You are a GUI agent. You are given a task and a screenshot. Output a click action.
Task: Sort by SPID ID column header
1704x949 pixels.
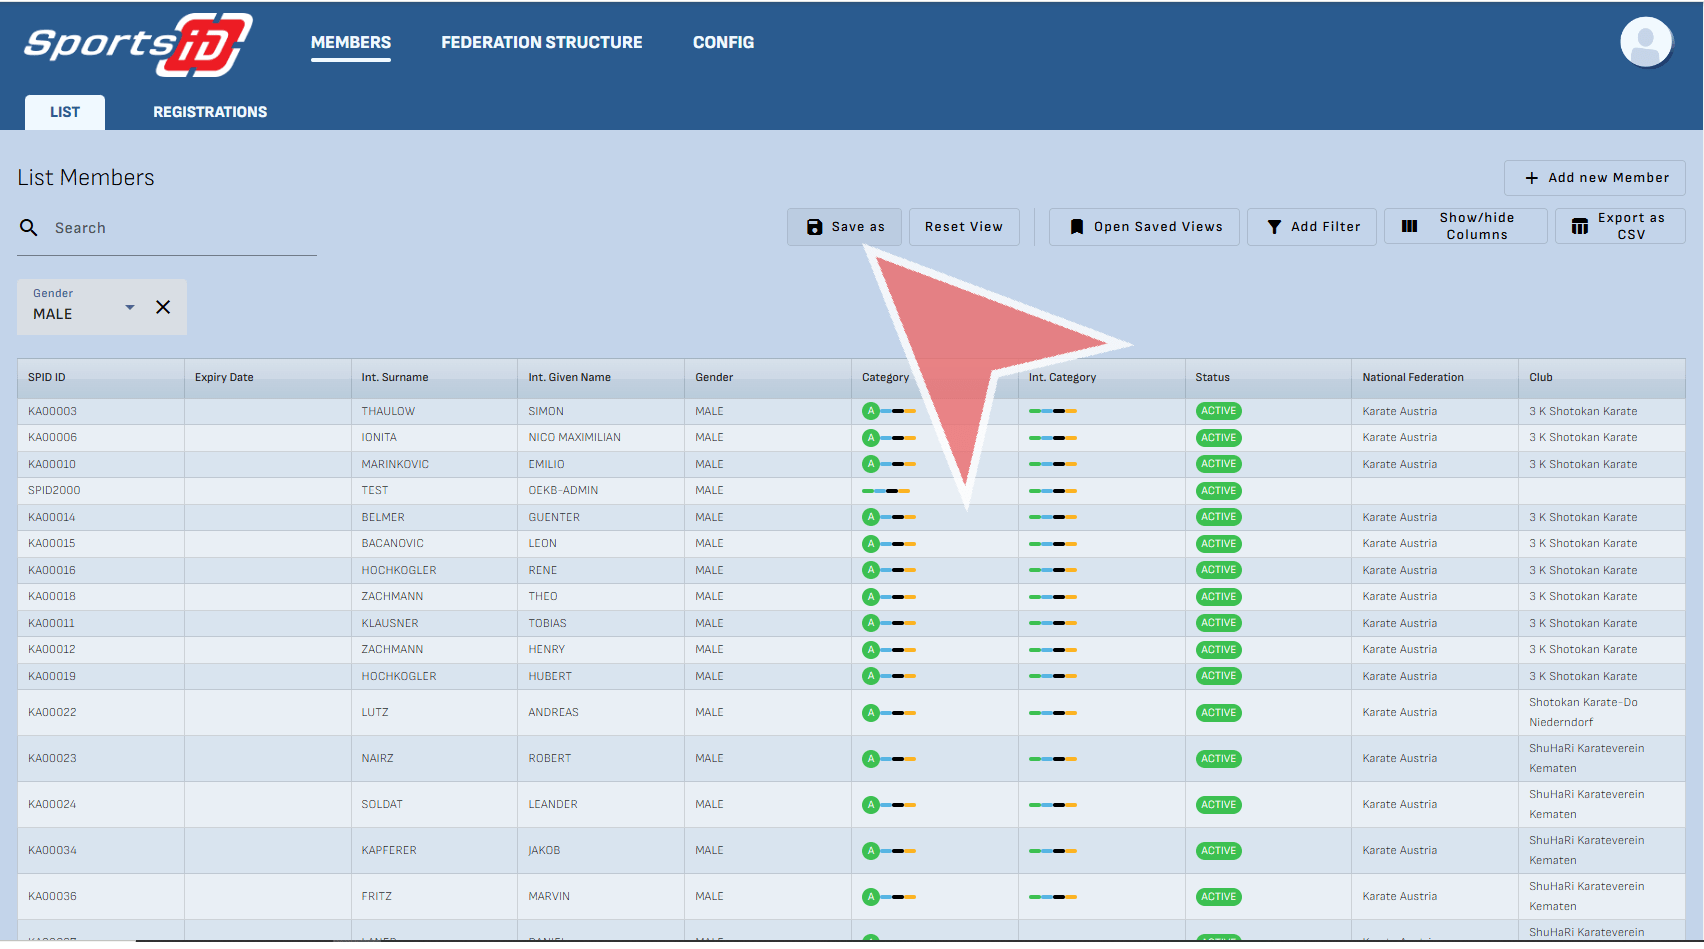[x=47, y=377]
